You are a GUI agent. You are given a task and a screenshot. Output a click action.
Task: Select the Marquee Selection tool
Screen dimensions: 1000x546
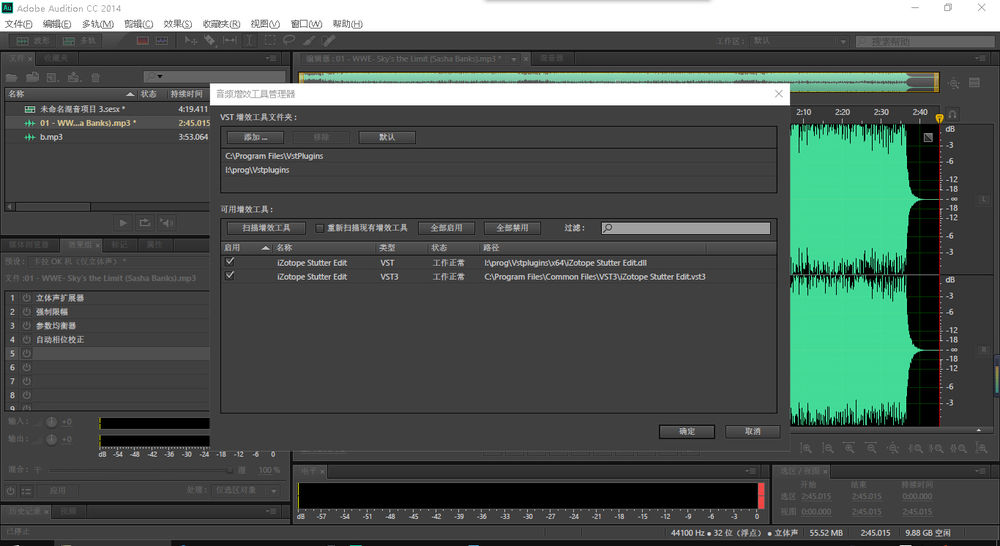(x=270, y=41)
